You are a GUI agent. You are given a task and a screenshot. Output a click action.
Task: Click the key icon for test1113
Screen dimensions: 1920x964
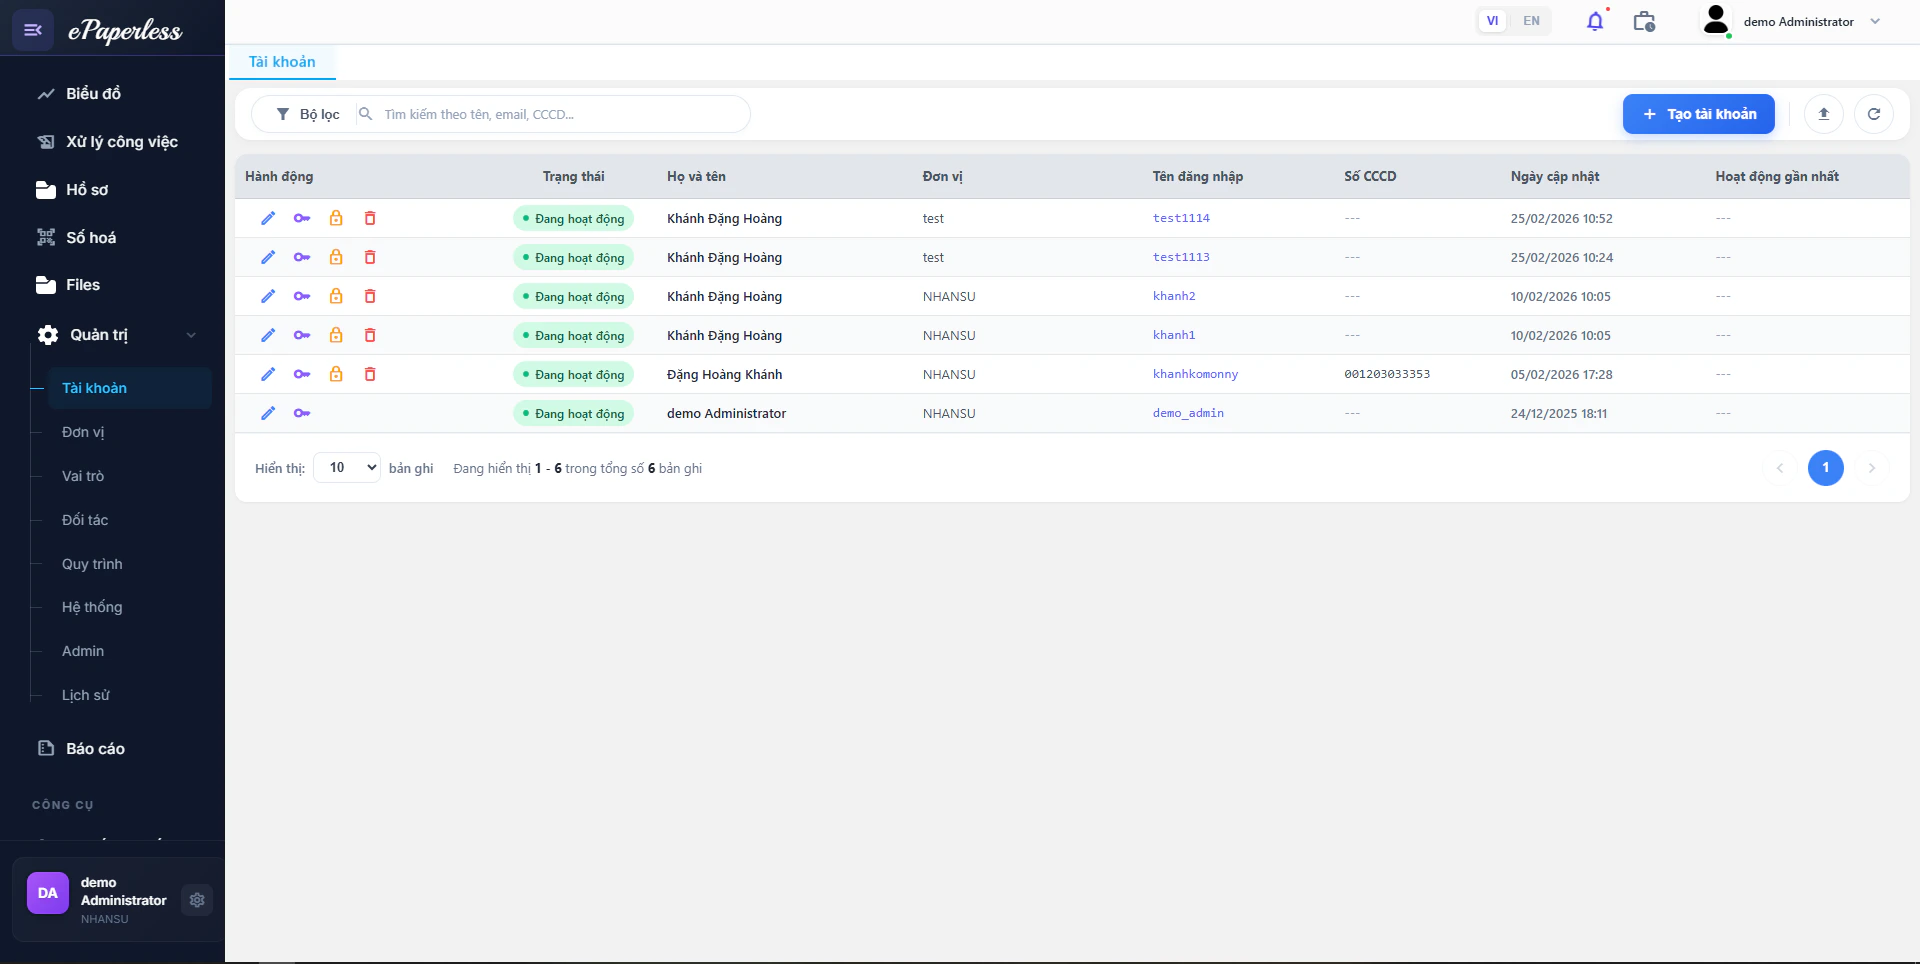point(302,257)
